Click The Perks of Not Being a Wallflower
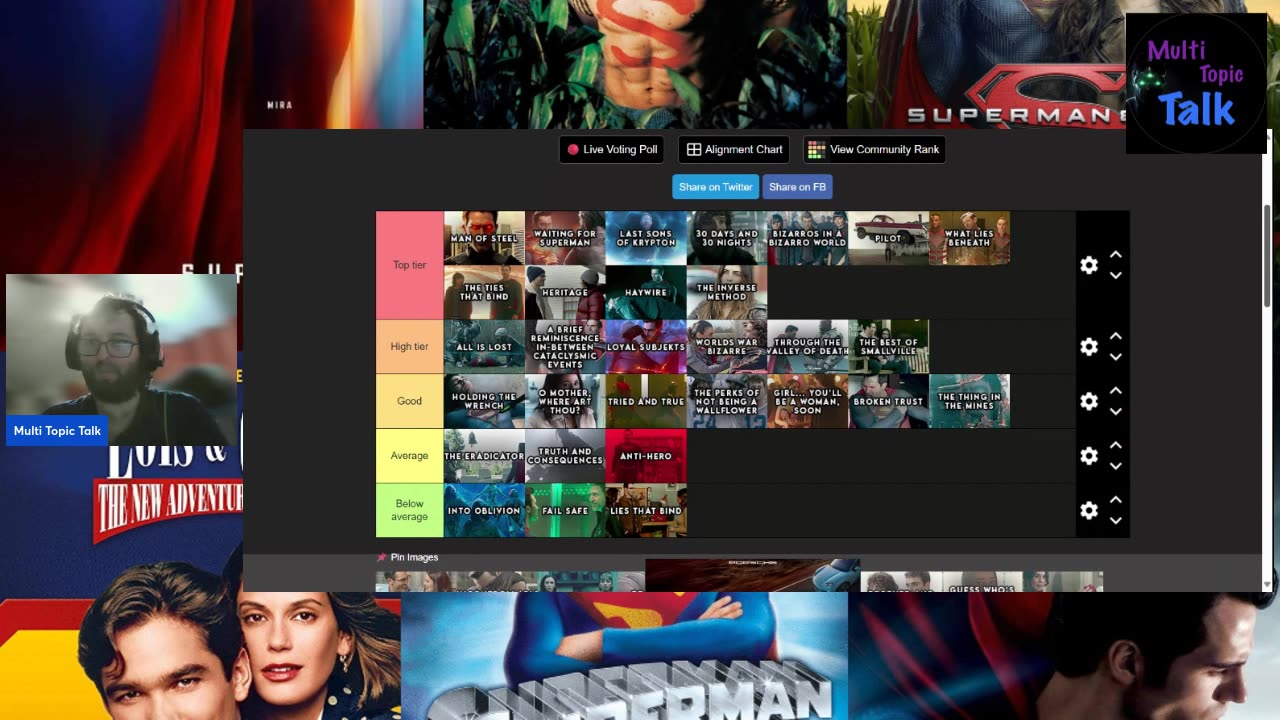The width and height of the screenshot is (1280, 720). point(727,401)
